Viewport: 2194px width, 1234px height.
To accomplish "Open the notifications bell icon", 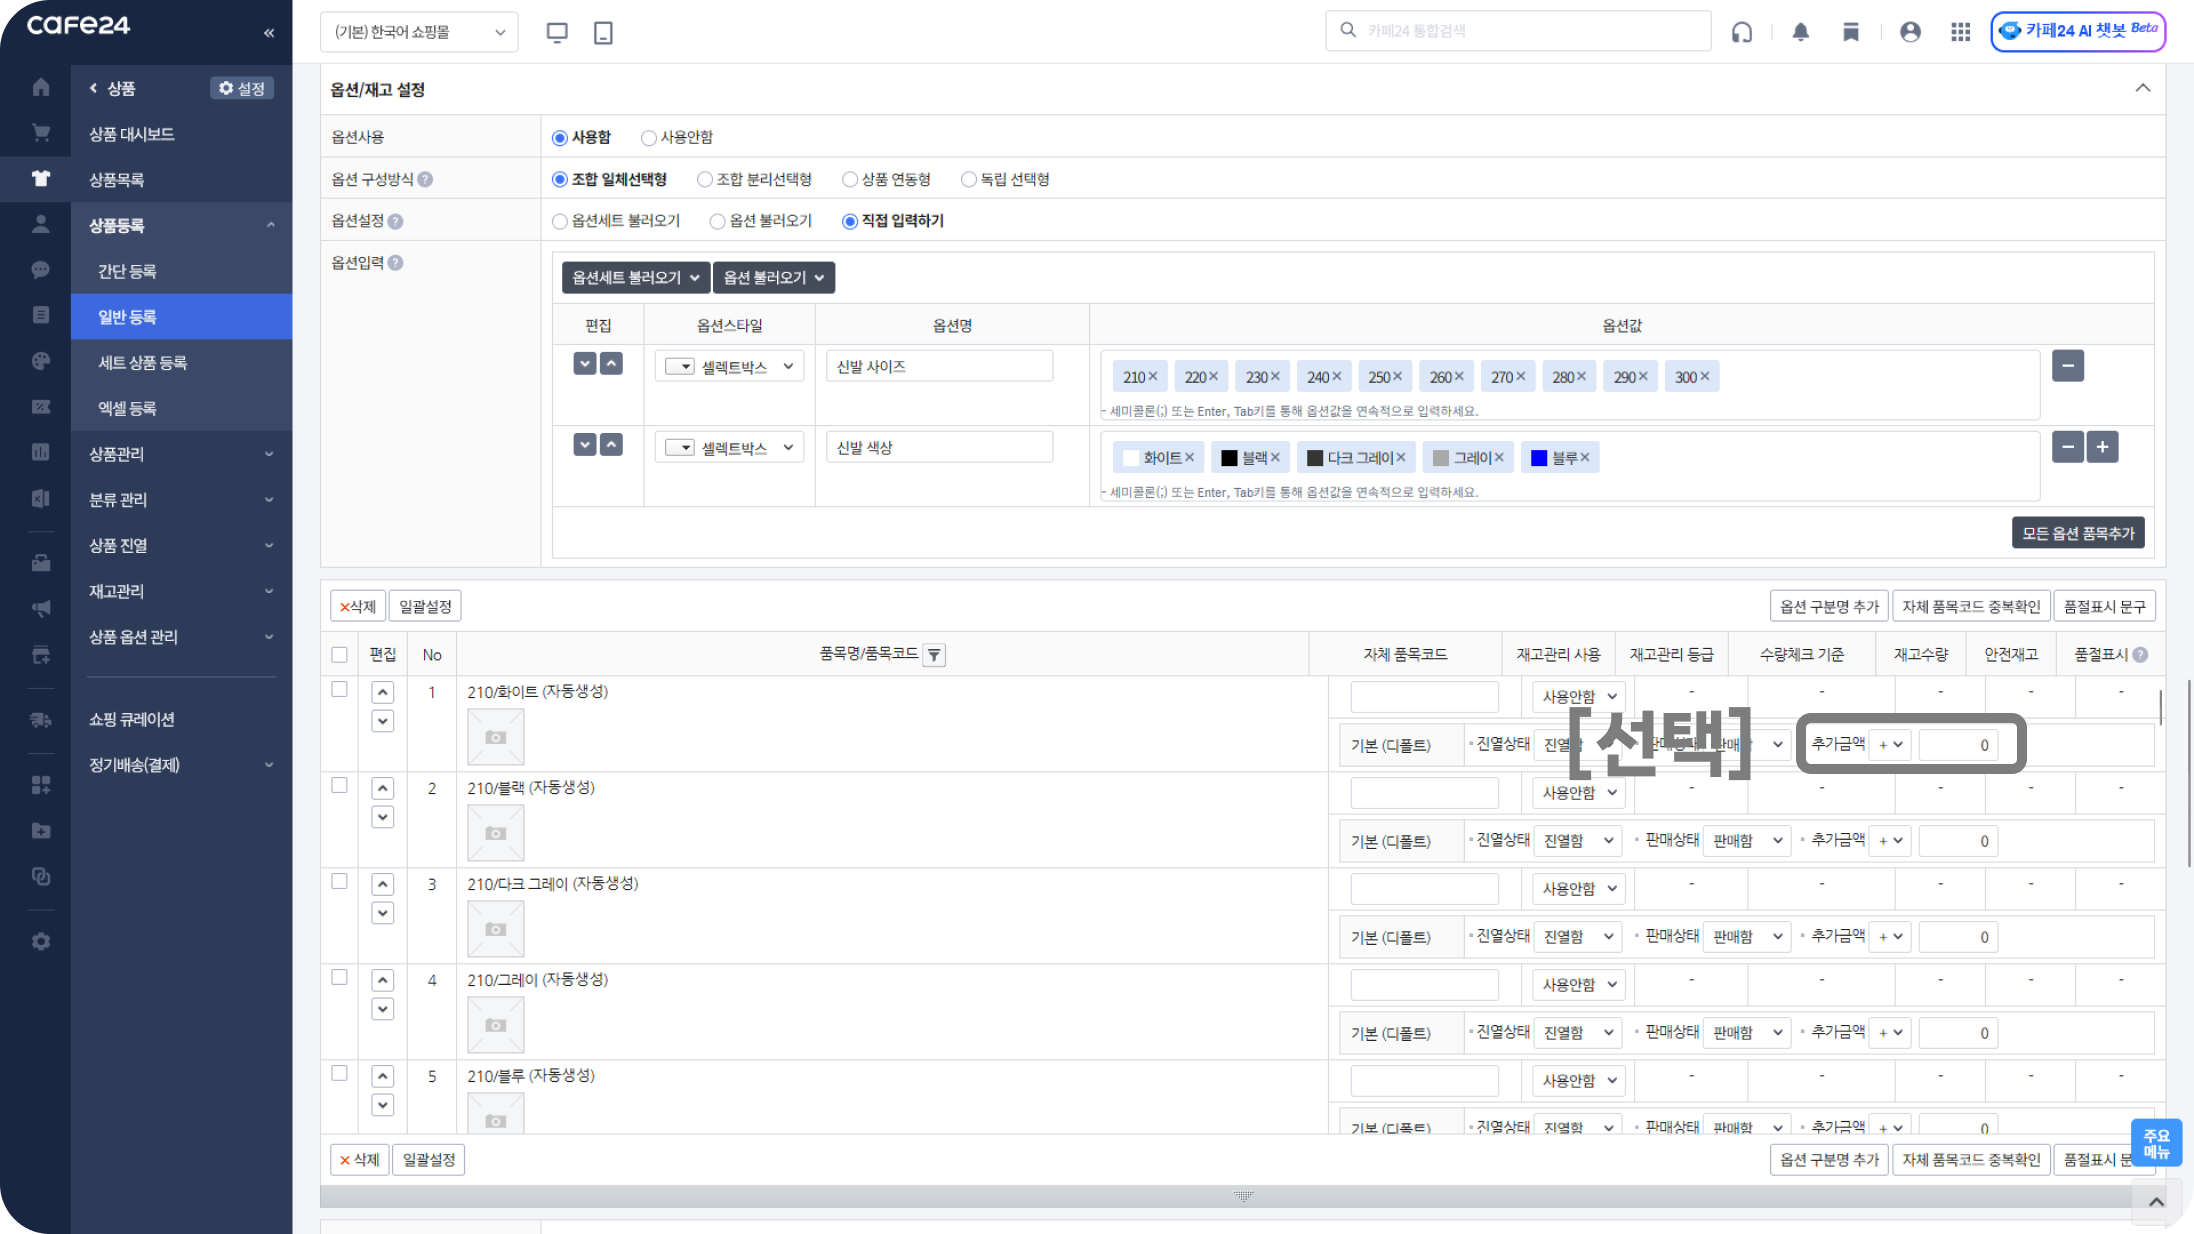I will click(1800, 32).
